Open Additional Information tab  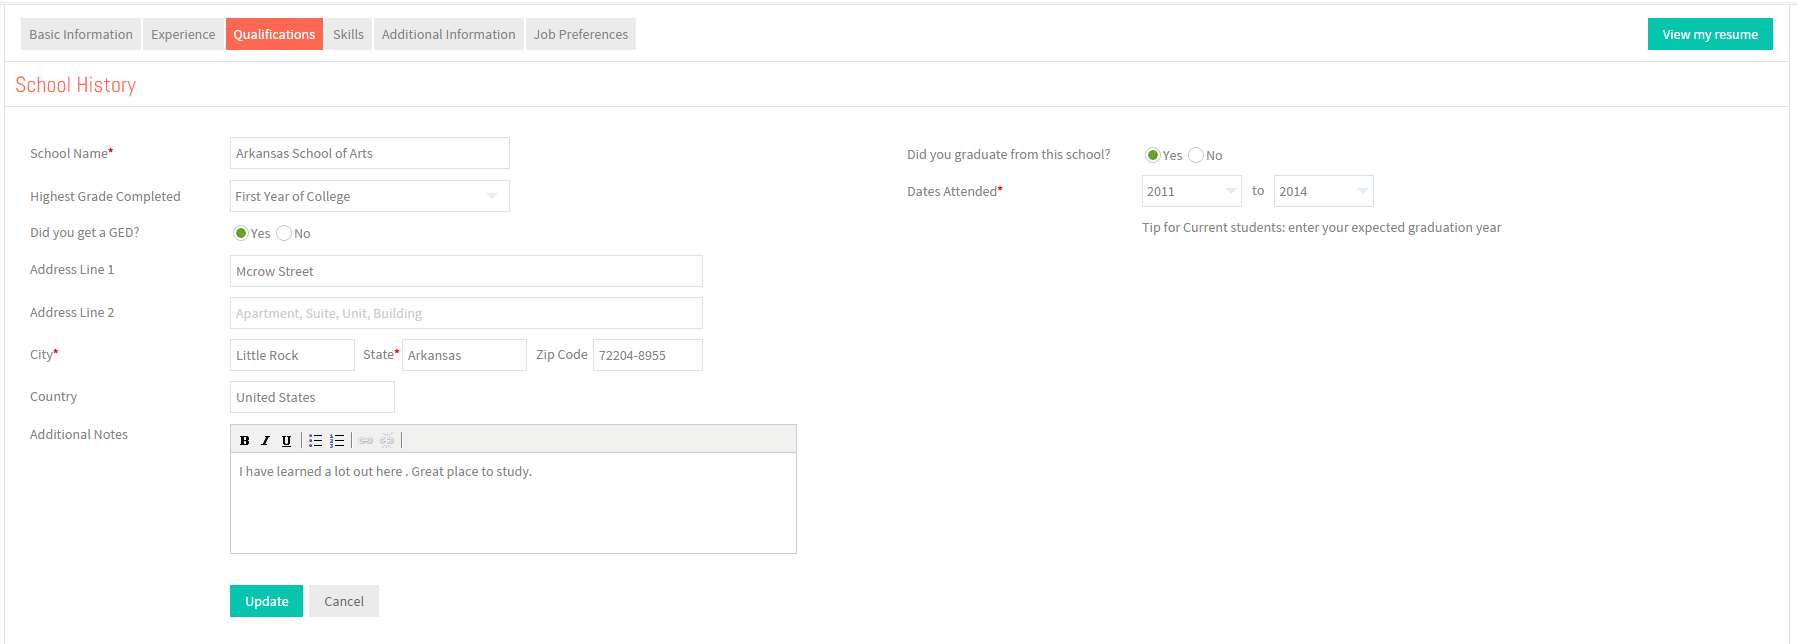[x=449, y=34]
